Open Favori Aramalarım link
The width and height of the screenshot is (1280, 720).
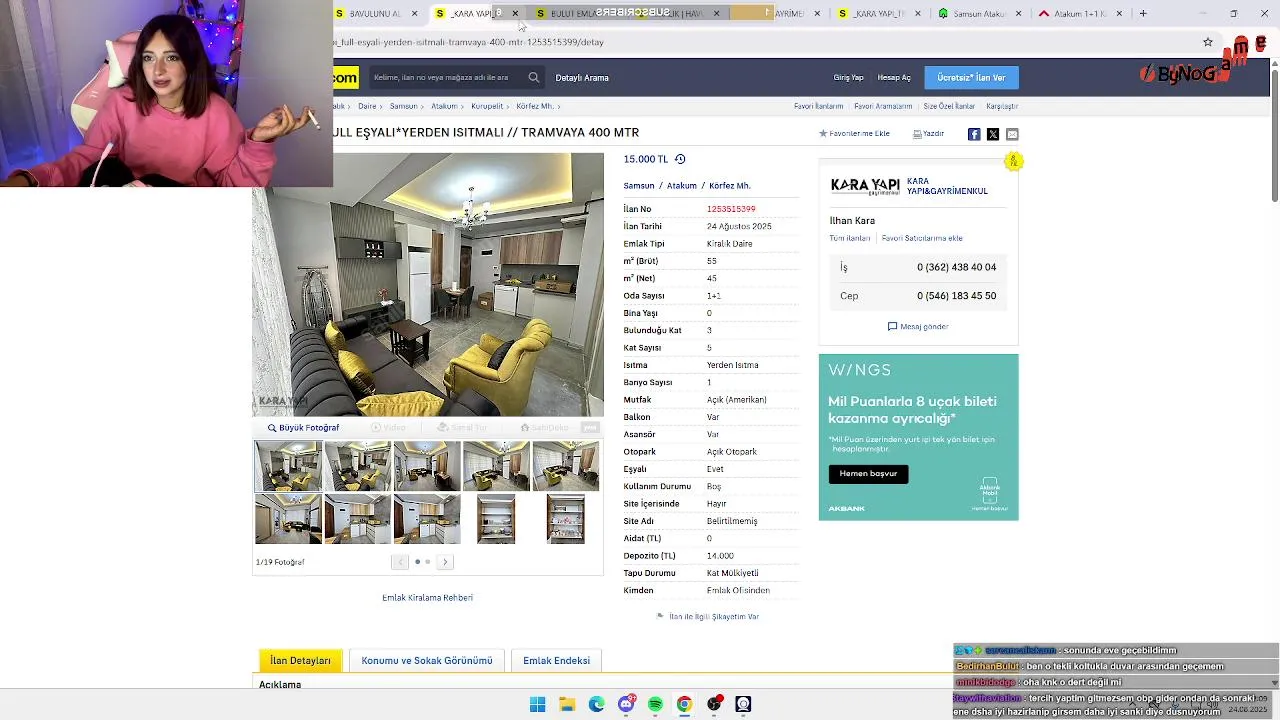(883, 106)
